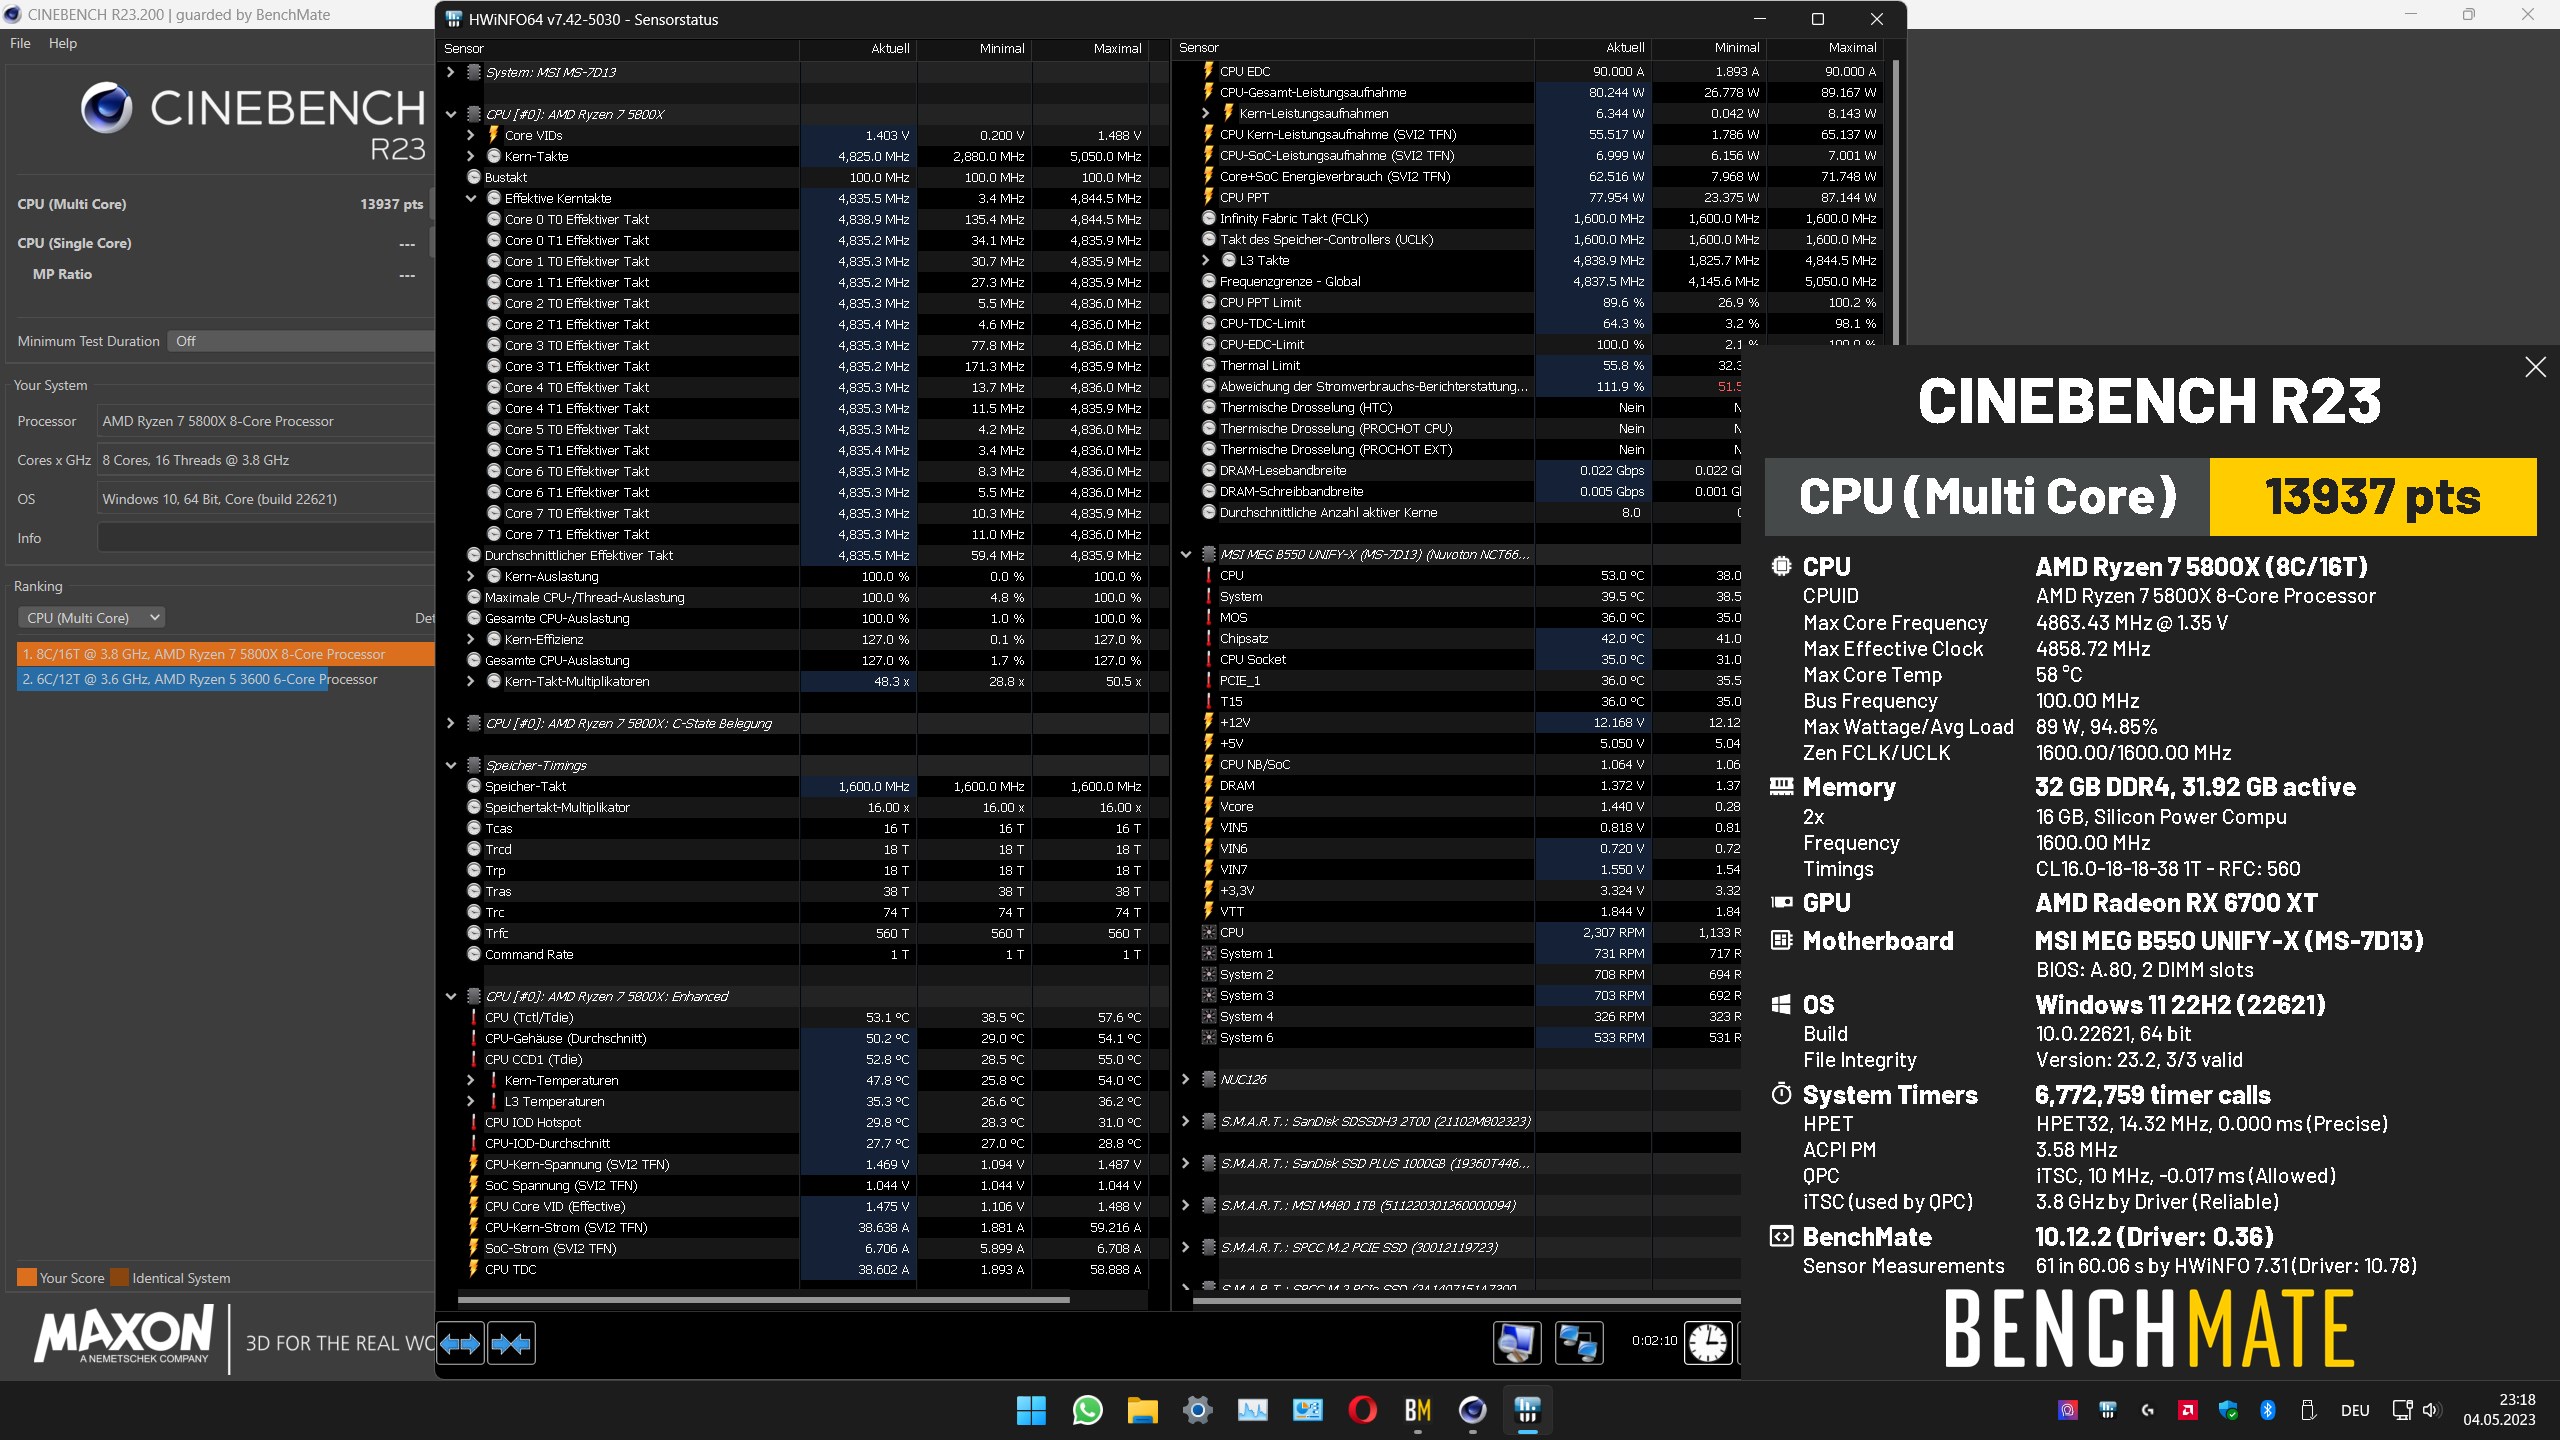Collapse the Speicher-Timings section
Image resolution: width=2560 pixels, height=1440 pixels.
pos(451,765)
